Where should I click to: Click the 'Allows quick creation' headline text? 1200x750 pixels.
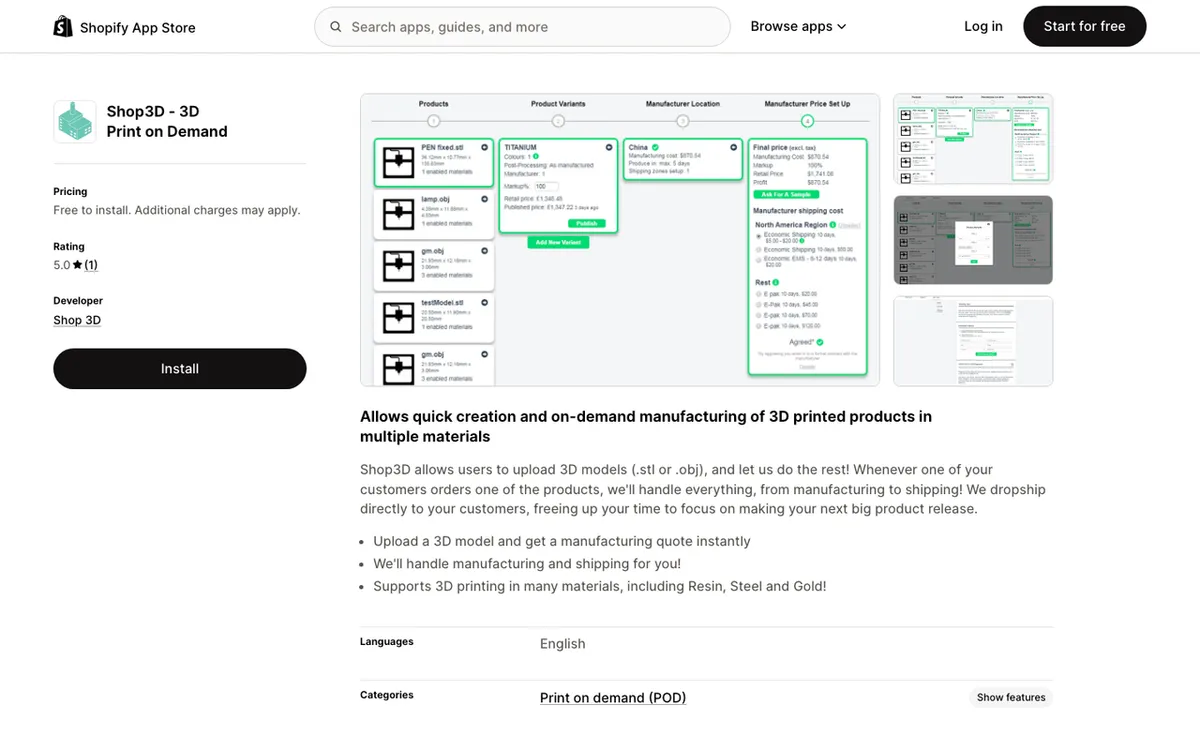(x=646, y=427)
